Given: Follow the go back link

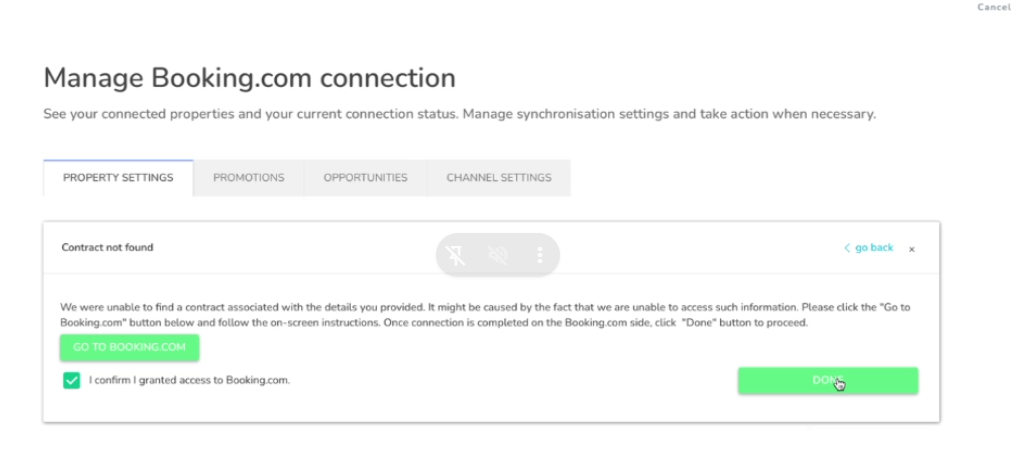Looking at the screenshot, I should point(874,248).
